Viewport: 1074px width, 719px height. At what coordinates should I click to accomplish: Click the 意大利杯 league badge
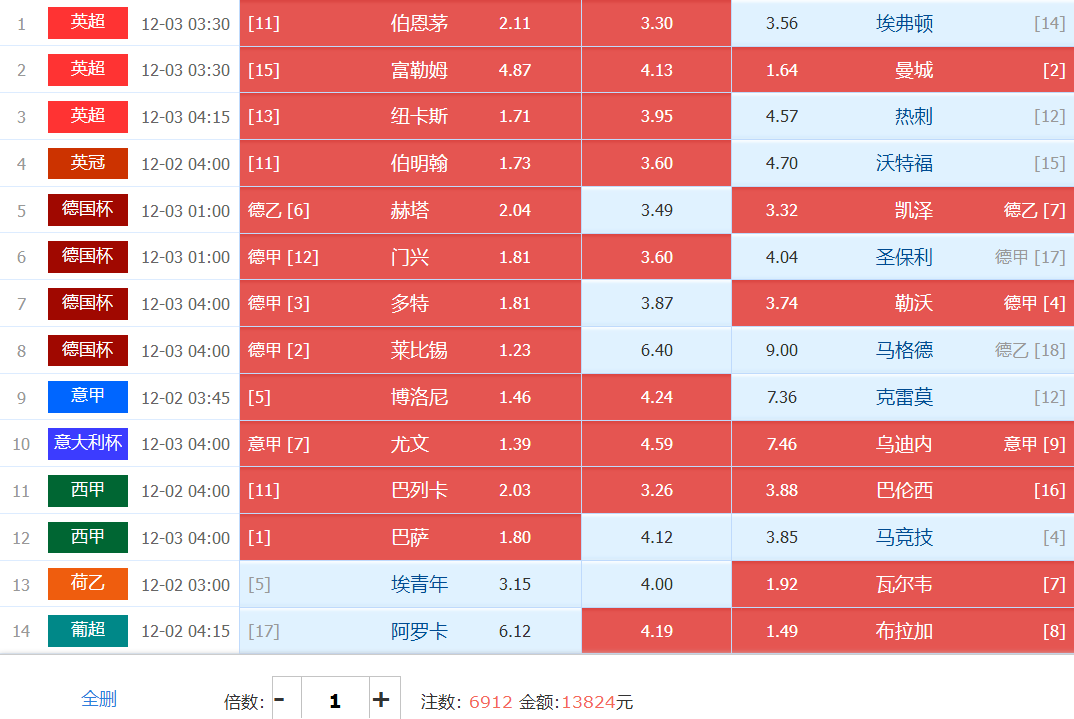point(88,443)
